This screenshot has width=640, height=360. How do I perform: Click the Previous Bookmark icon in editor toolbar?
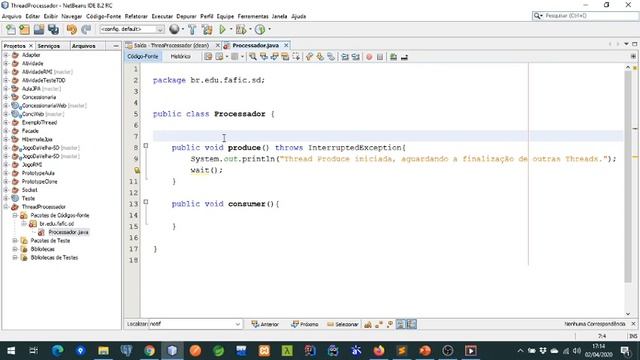309,57
